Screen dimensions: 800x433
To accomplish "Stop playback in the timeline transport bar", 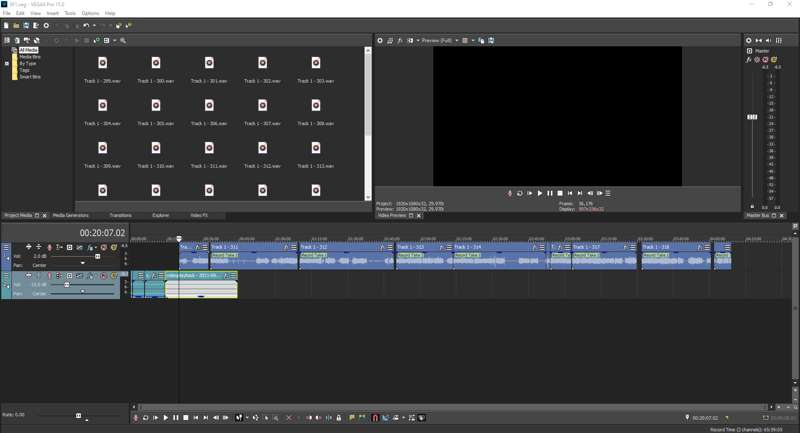I will (186, 418).
